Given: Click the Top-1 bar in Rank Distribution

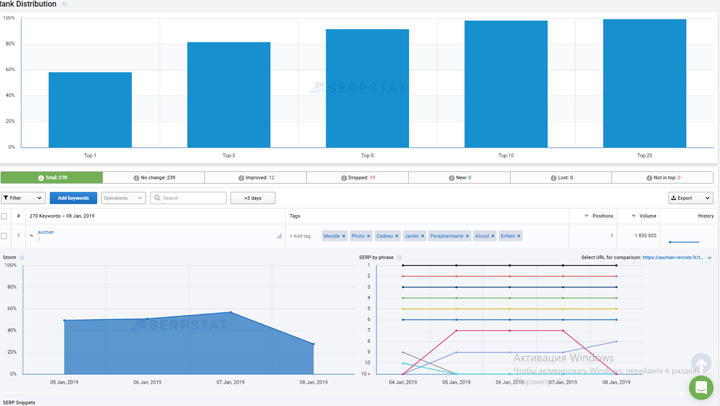Looking at the screenshot, I should point(90,110).
